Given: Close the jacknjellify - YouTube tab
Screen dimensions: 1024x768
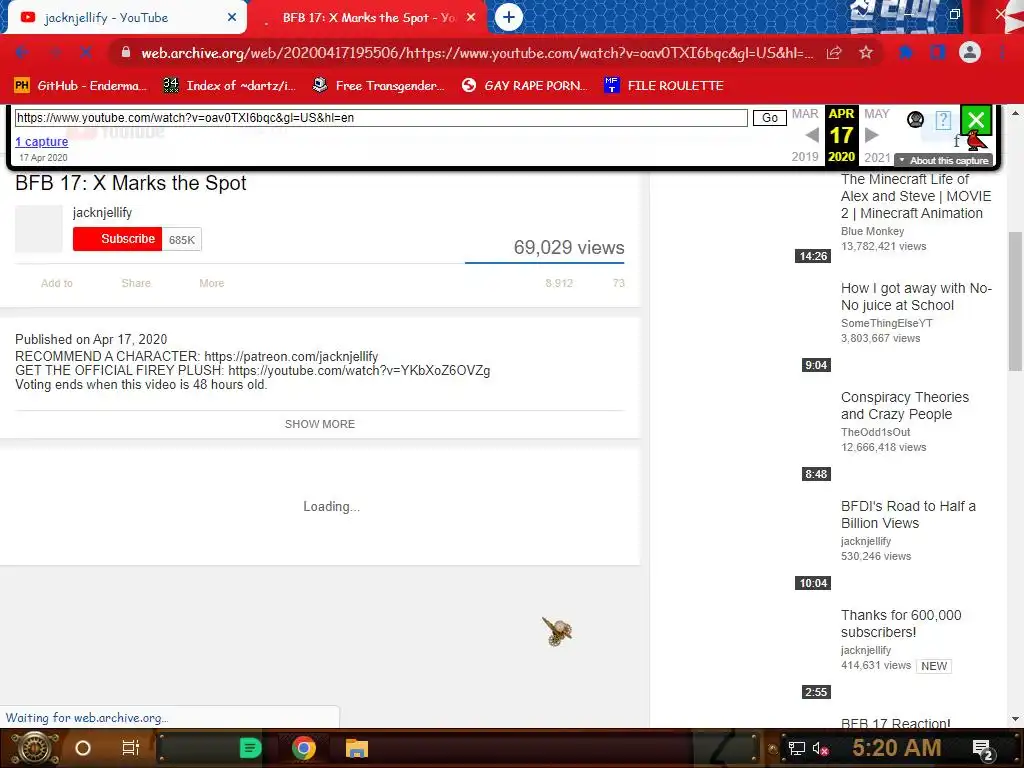Looking at the screenshot, I should click(x=232, y=18).
